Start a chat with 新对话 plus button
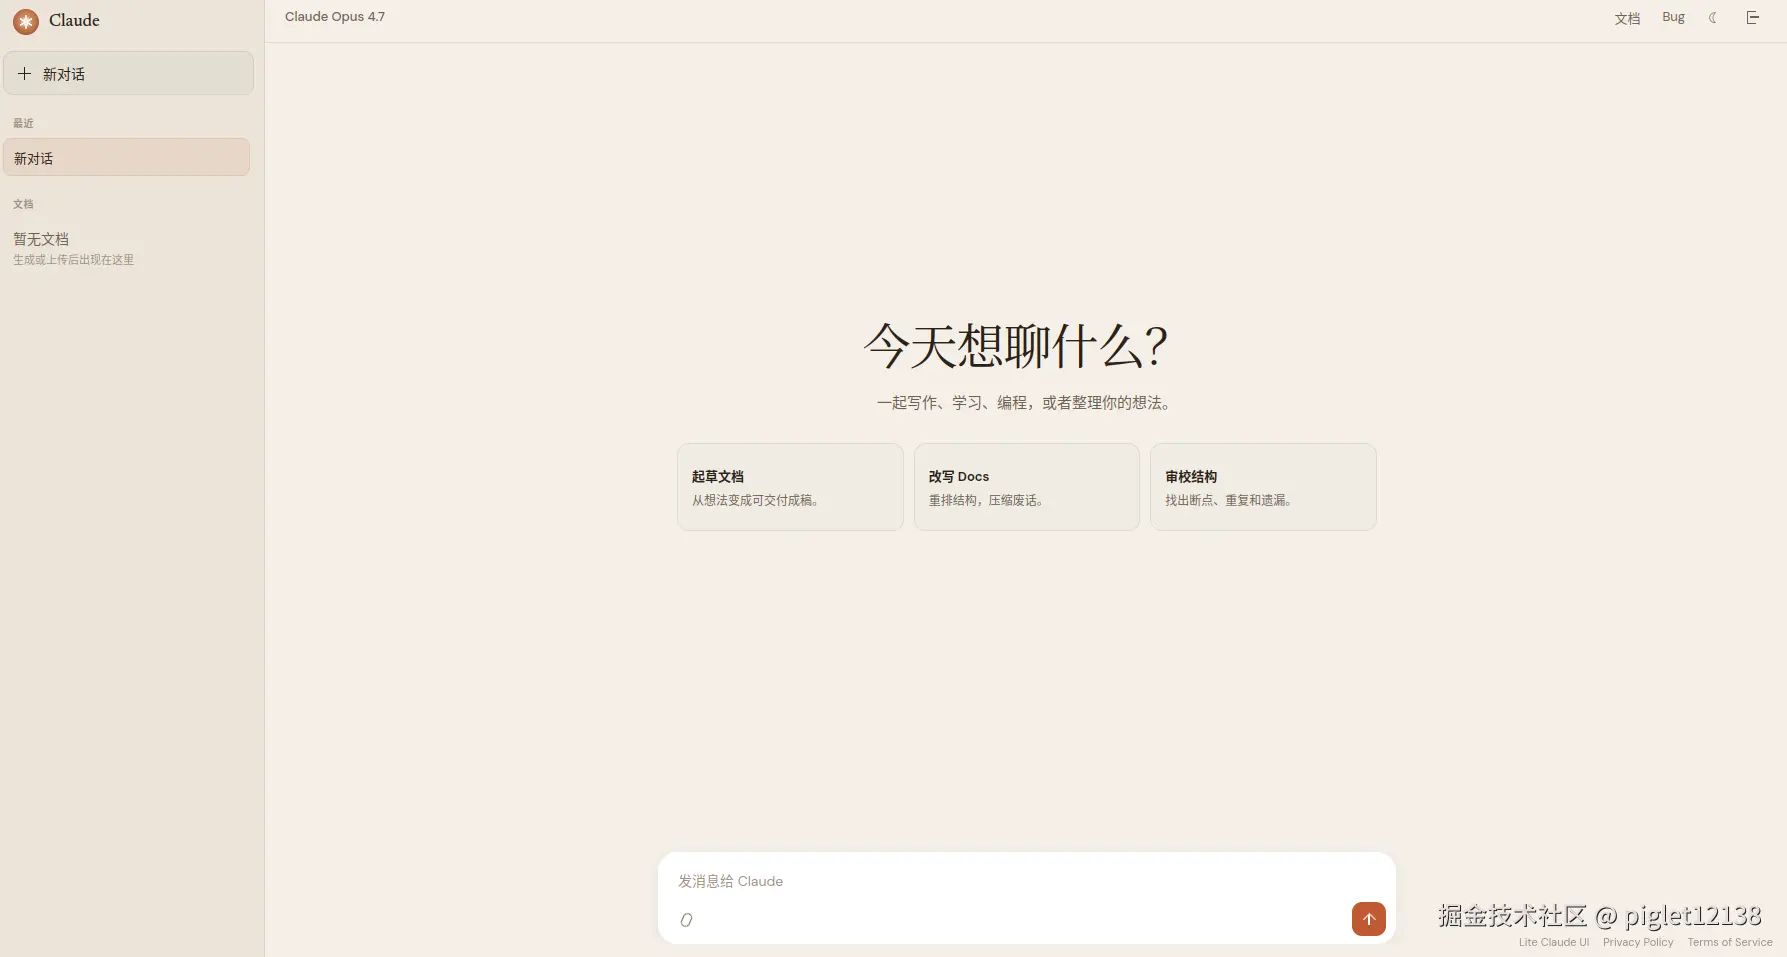Image resolution: width=1787 pixels, height=957 pixels. coord(128,74)
